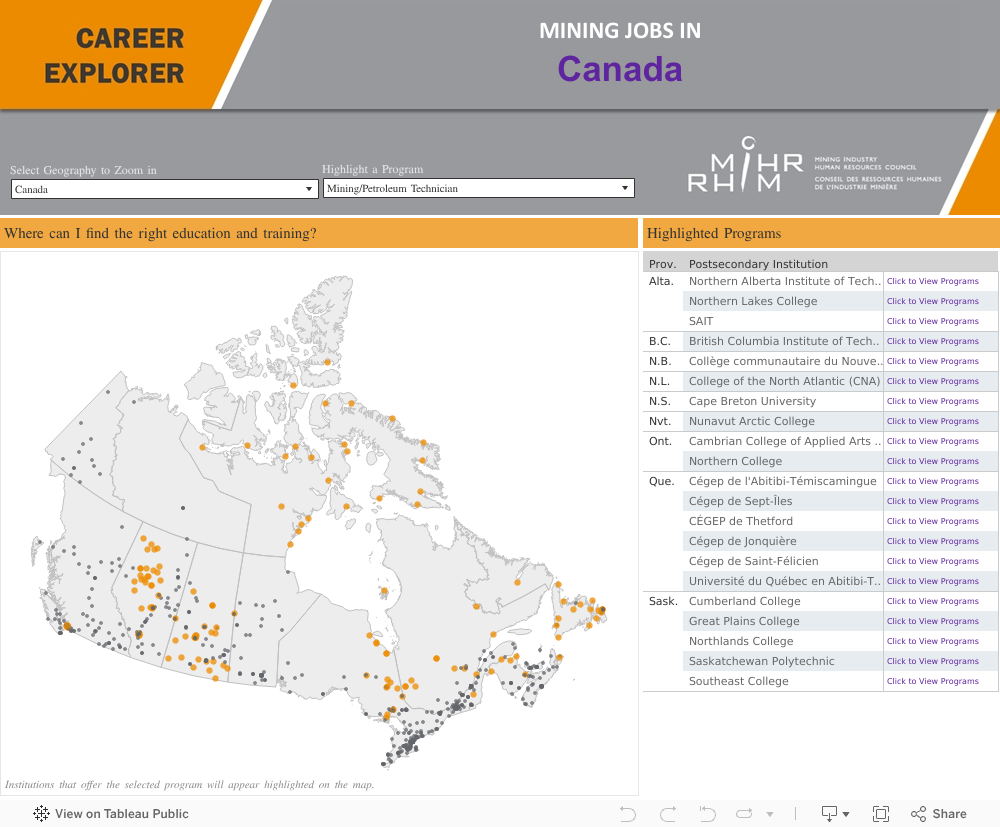
Task: Select the Northern Lakes College row
Action: click(x=753, y=301)
